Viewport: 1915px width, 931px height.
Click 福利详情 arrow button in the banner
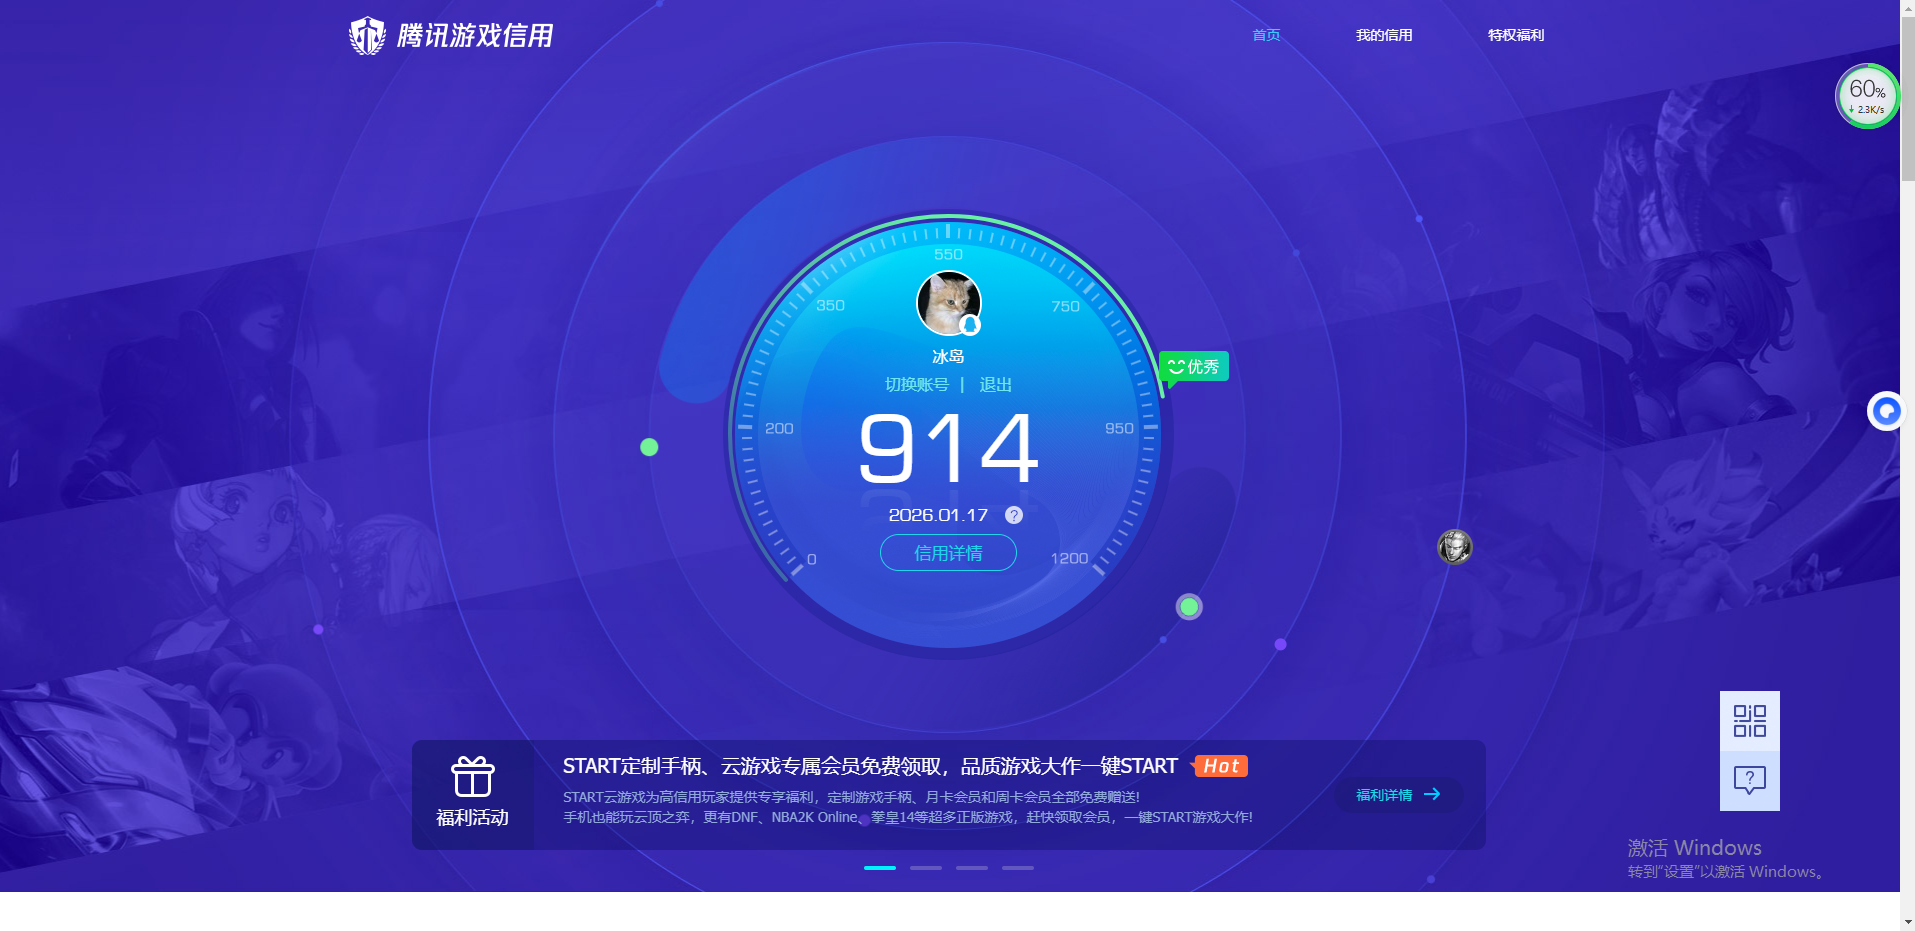click(x=1398, y=794)
